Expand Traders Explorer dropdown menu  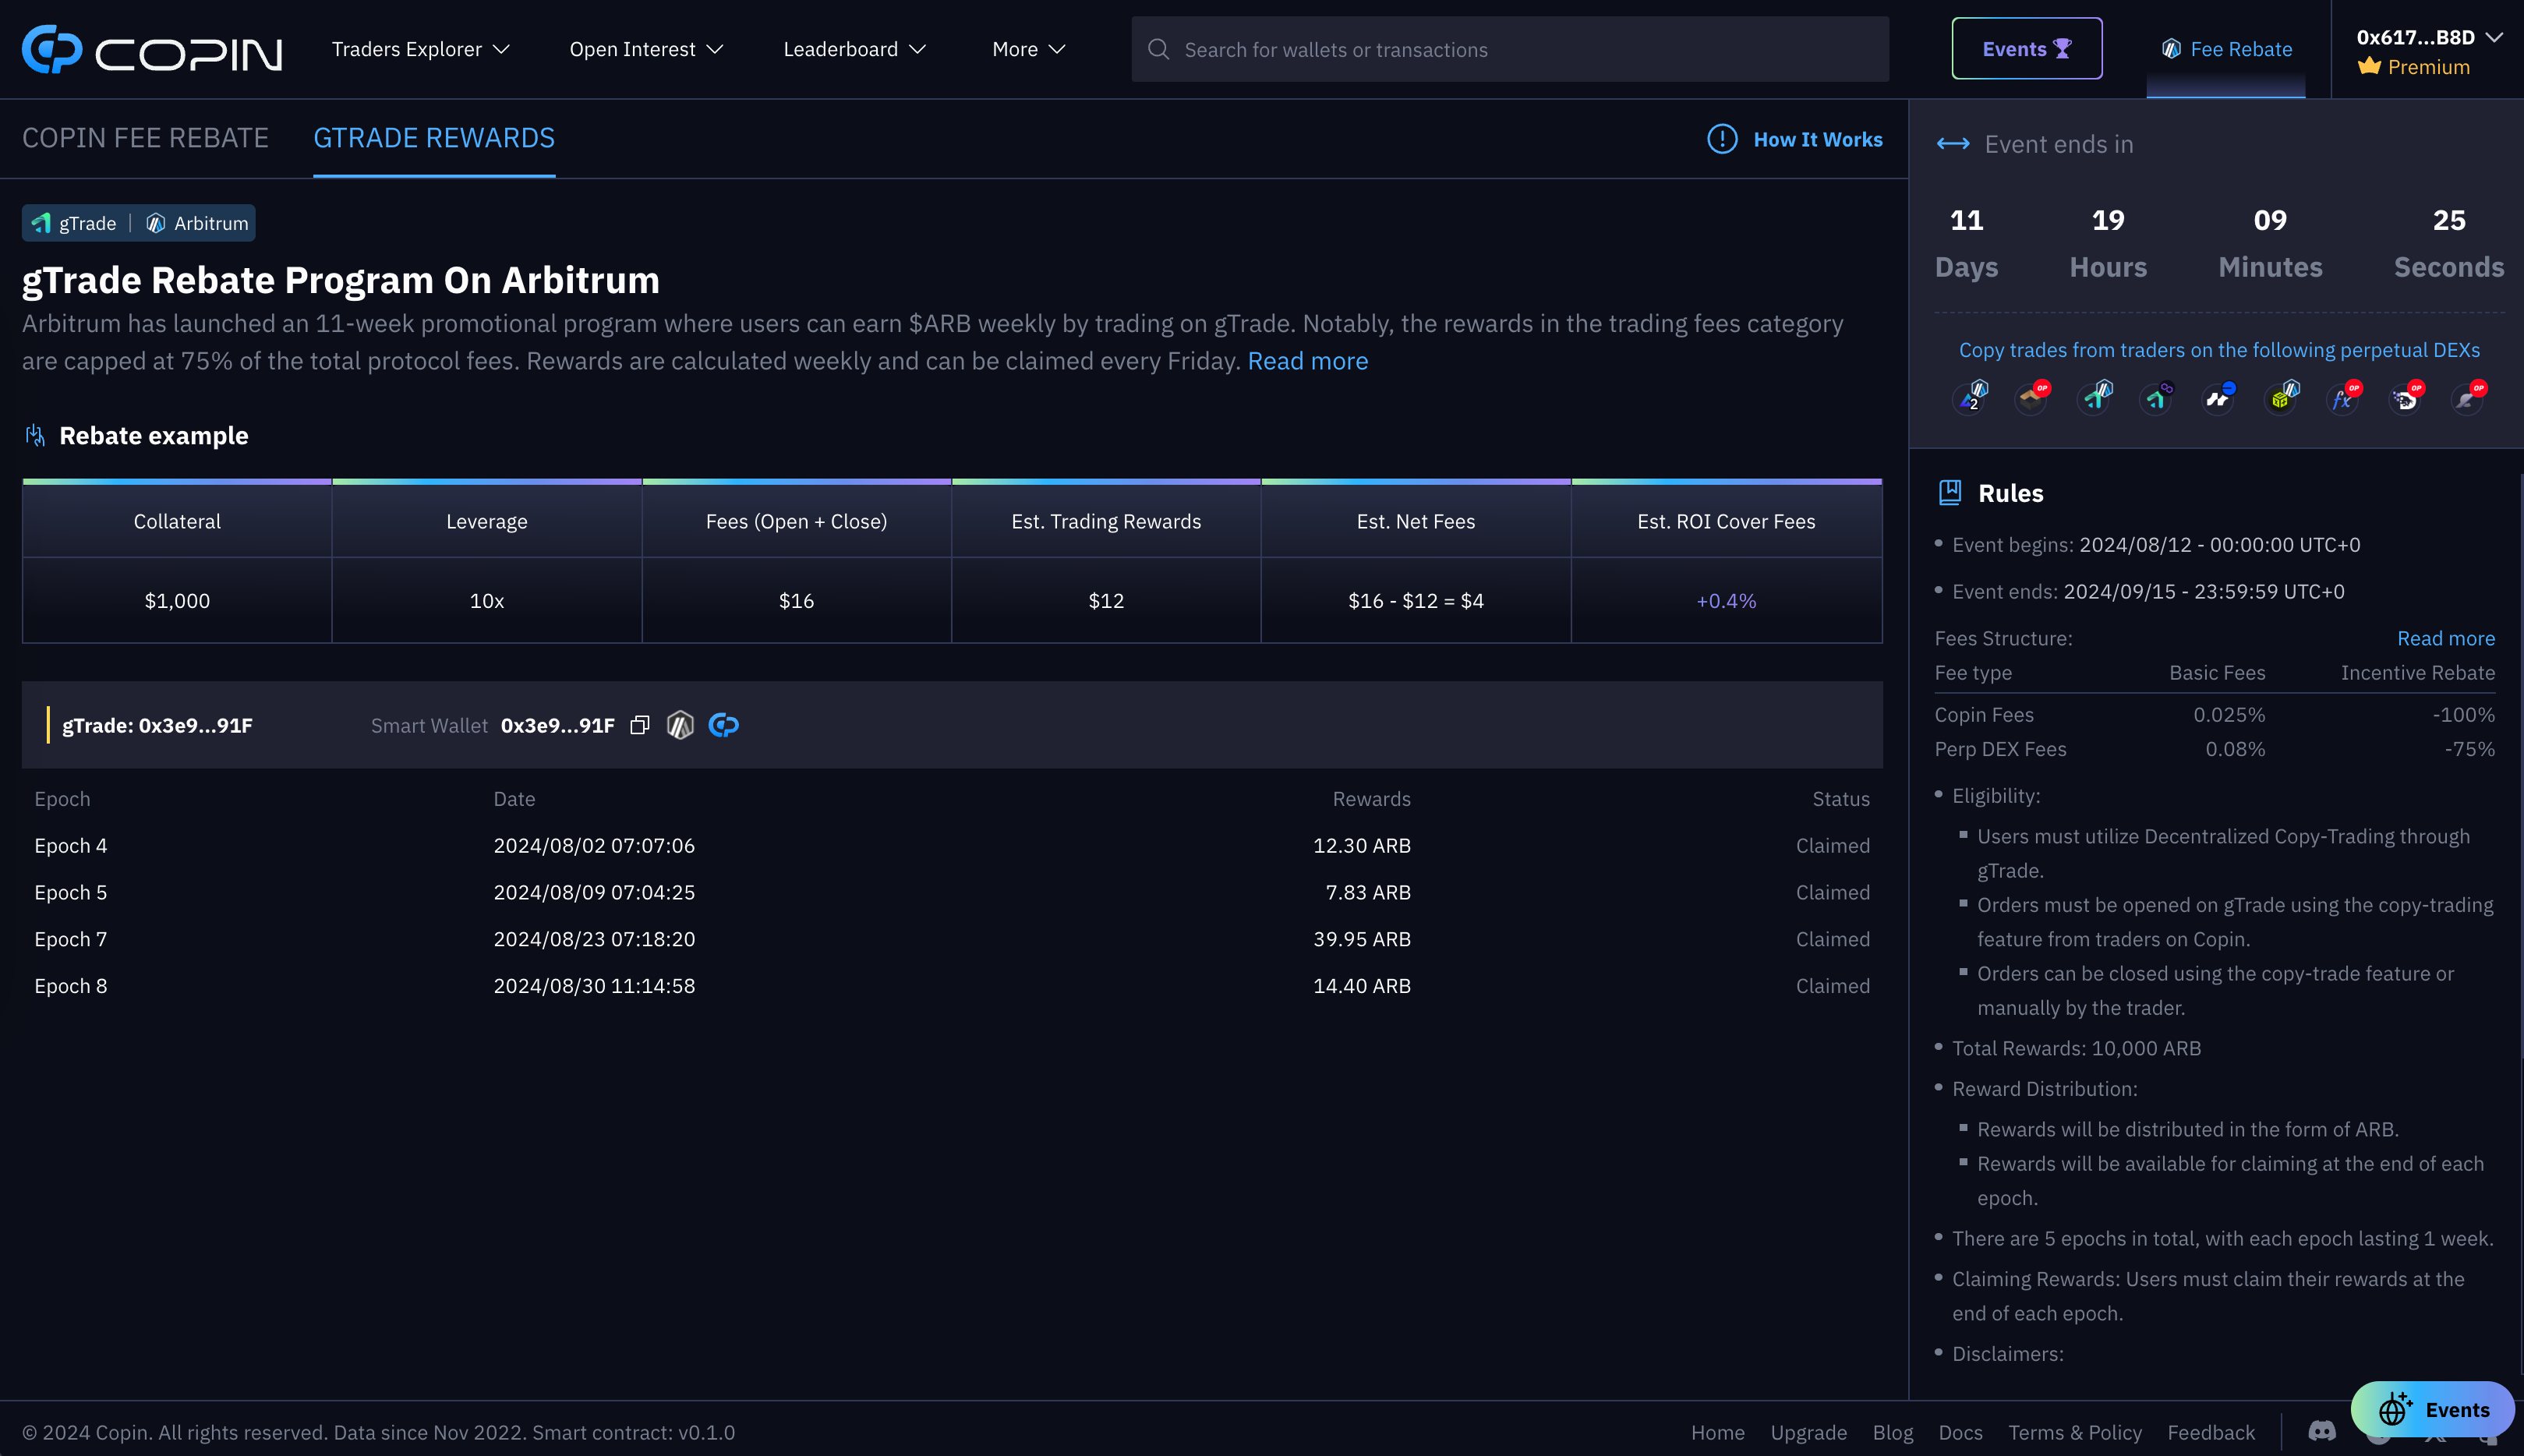[420, 49]
